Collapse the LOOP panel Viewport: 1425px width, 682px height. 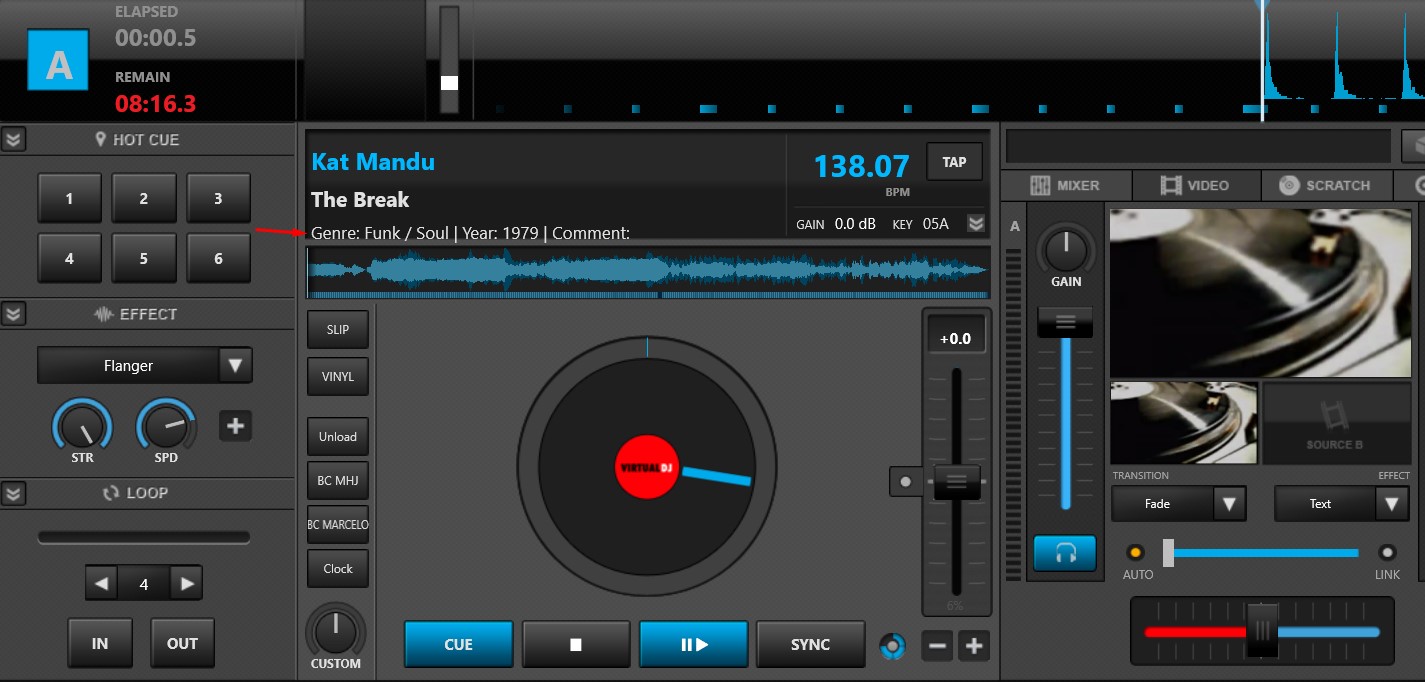click(13, 493)
